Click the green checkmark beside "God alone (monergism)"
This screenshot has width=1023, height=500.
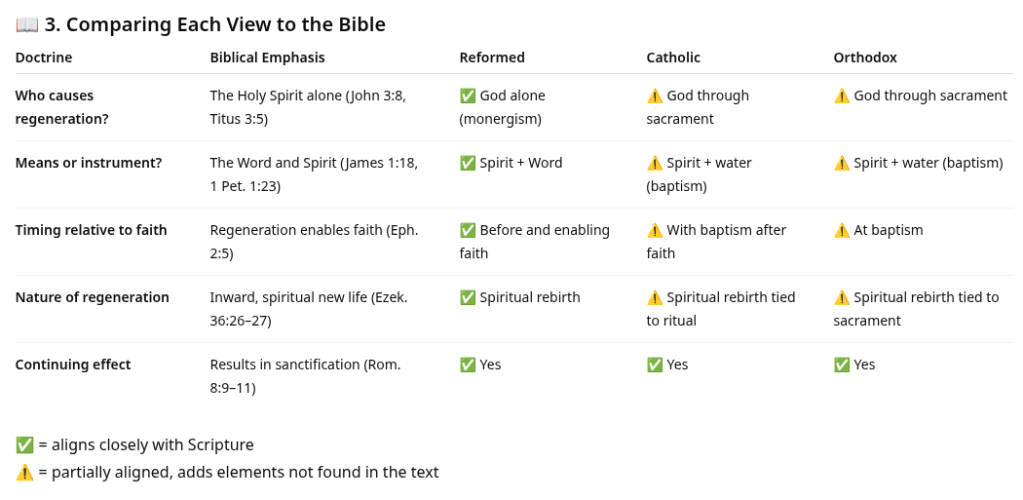tap(467, 96)
